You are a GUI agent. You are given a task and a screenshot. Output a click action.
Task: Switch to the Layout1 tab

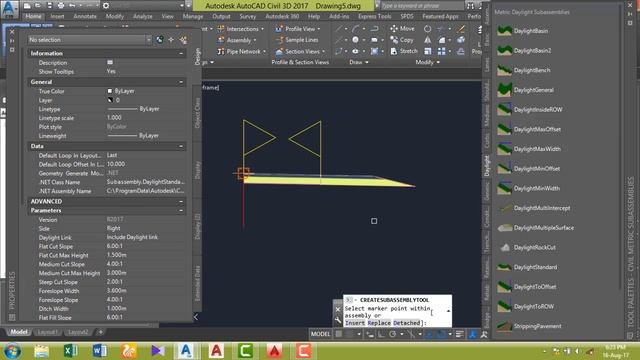[47, 332]
